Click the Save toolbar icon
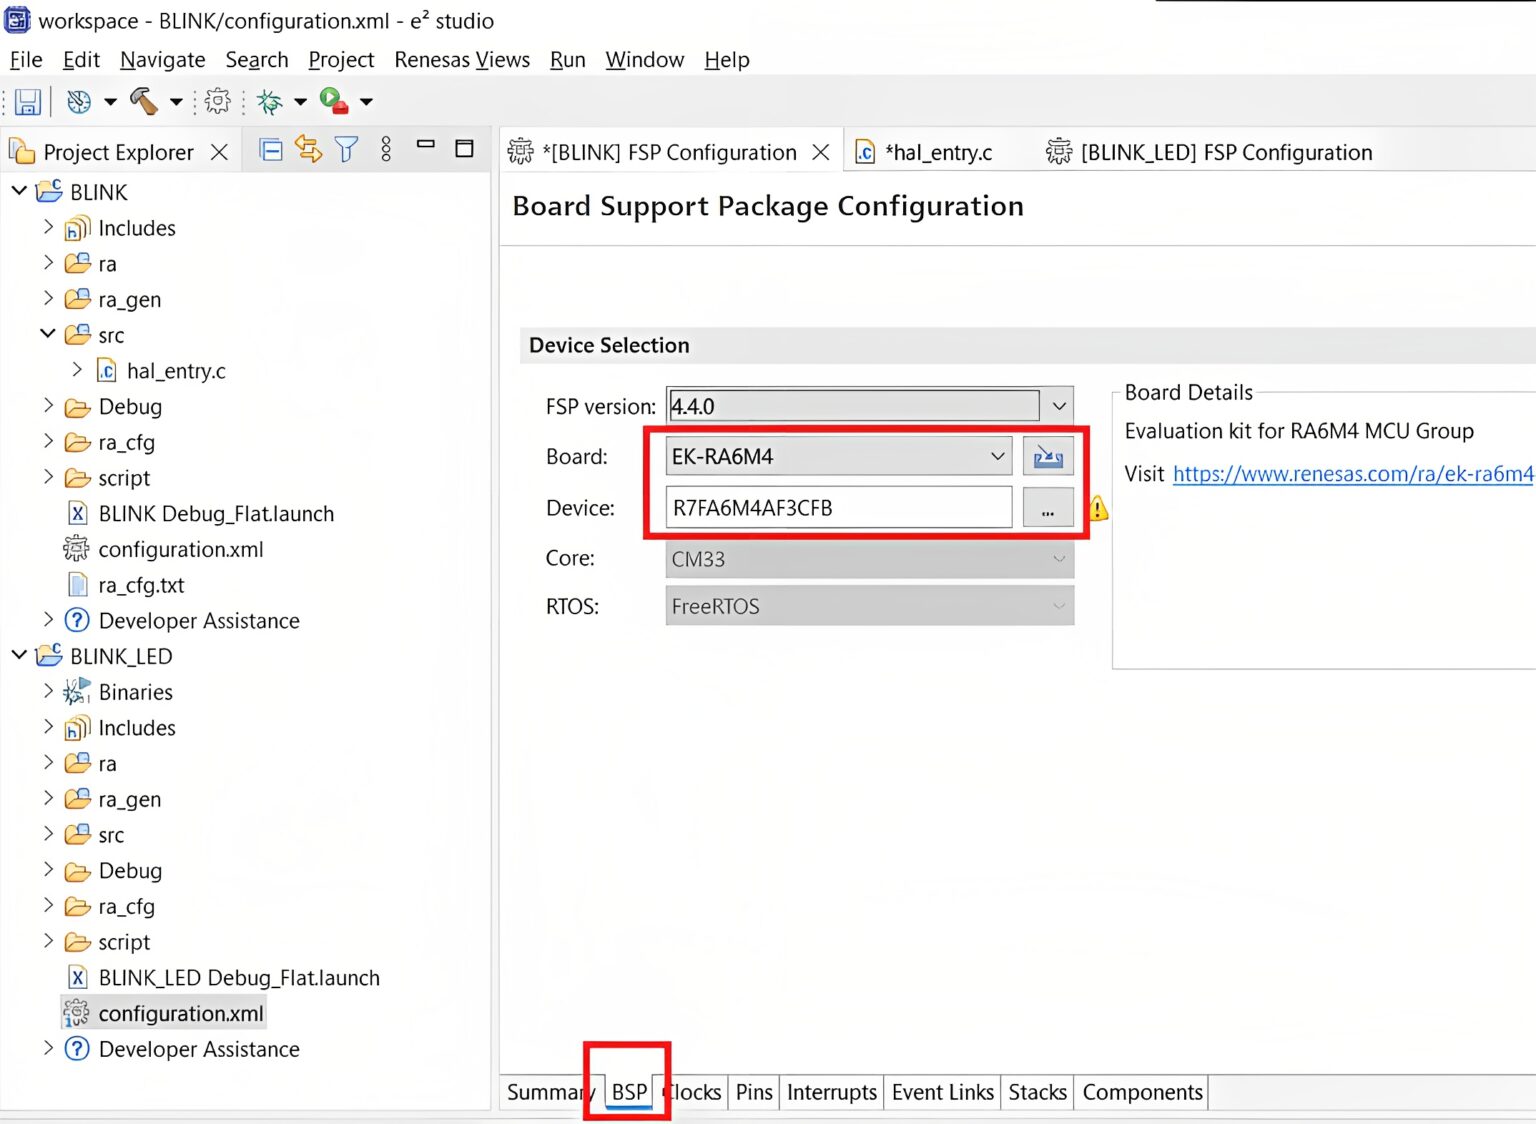 27,101
